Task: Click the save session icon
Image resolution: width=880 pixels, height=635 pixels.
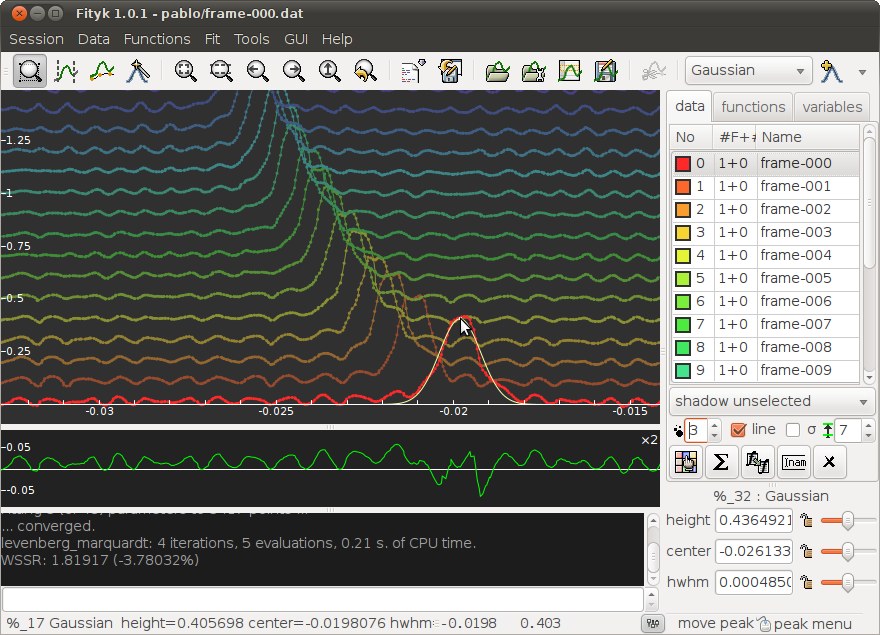Action: pos(449,71)
